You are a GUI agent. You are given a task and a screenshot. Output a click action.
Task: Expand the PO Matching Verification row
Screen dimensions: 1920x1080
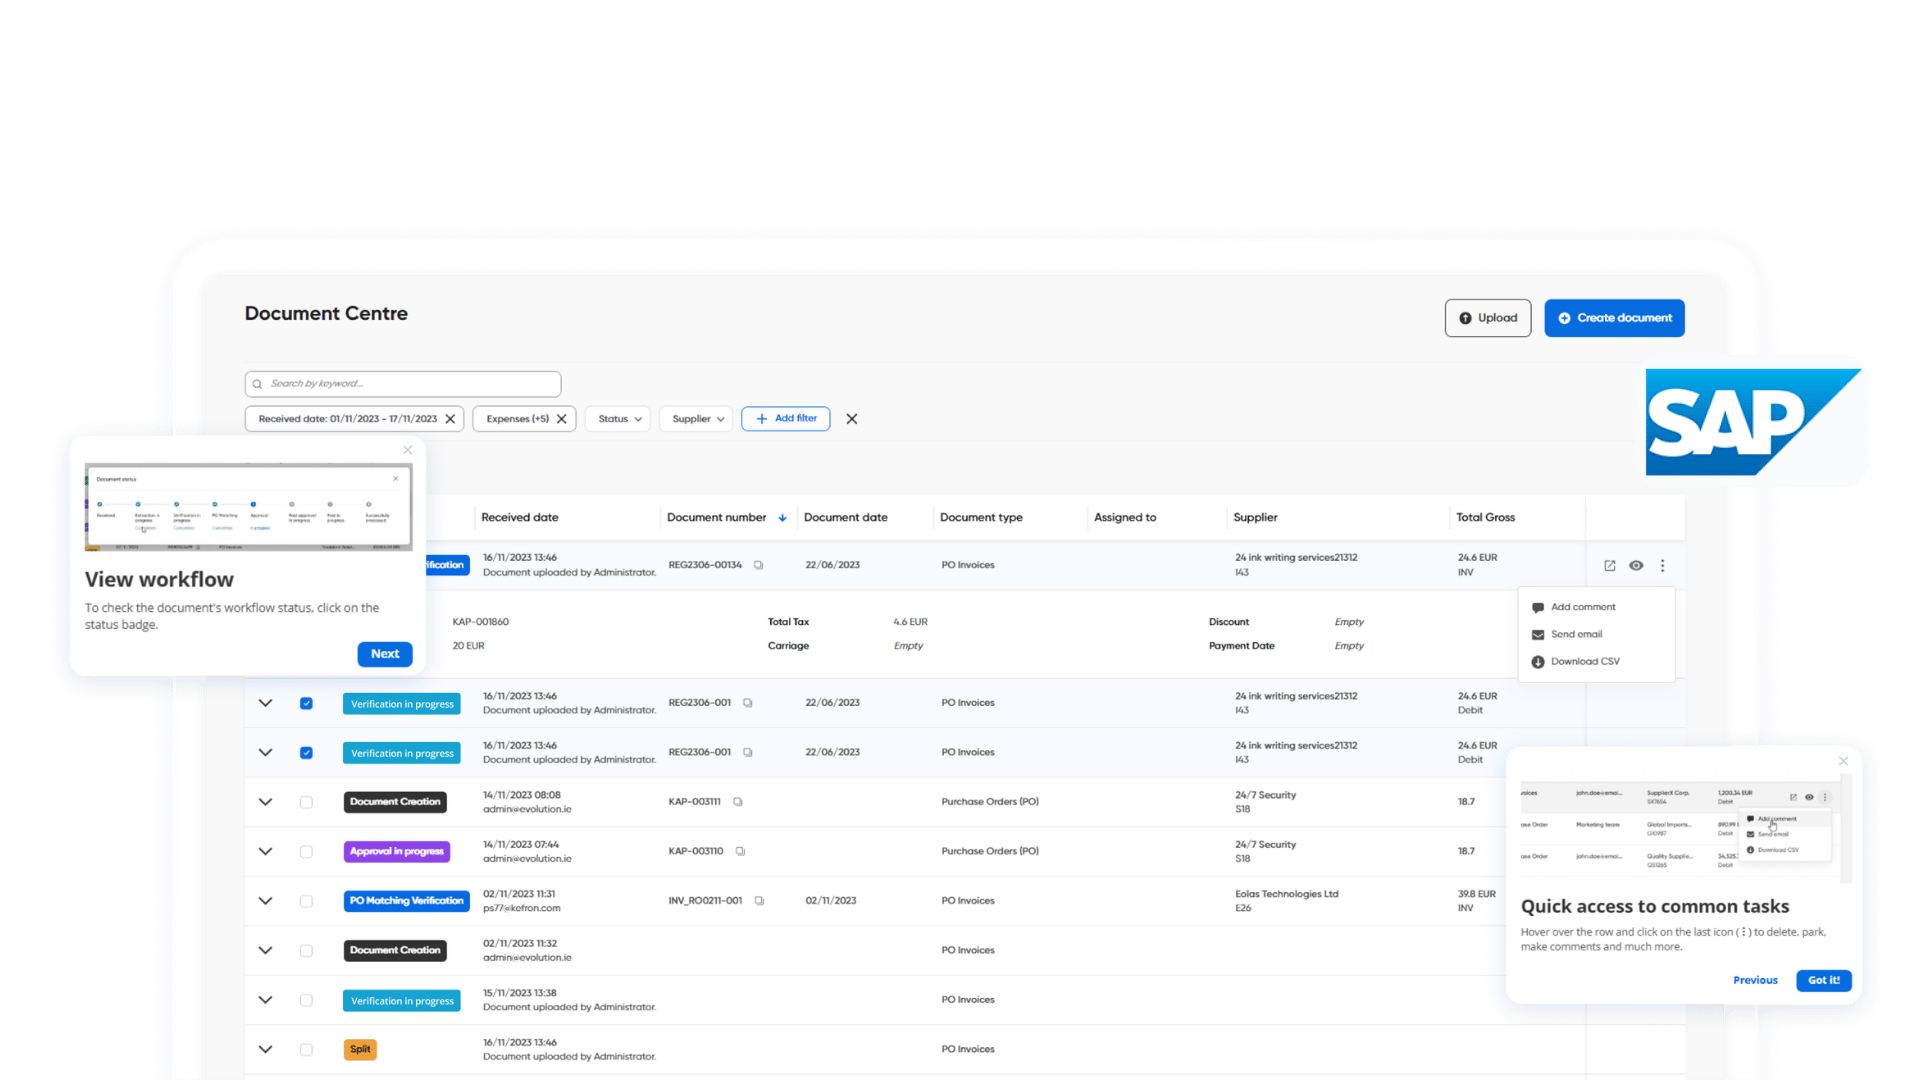click(x=265, y=901)
